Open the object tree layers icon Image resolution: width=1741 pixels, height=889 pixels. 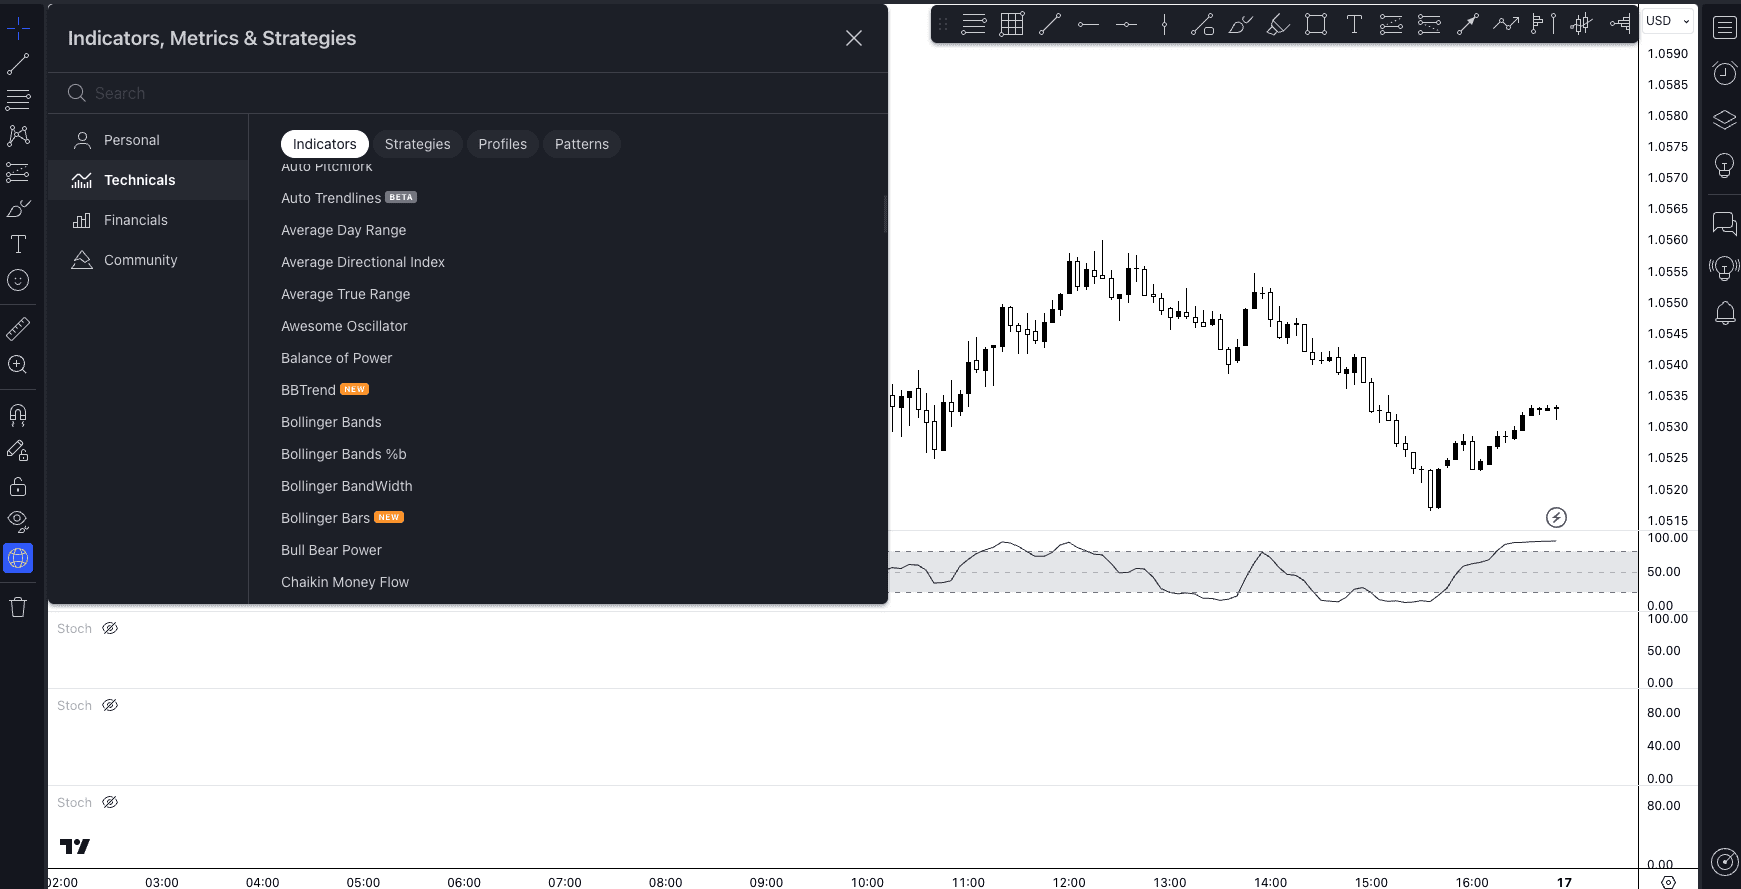[x=1724, y=120]
